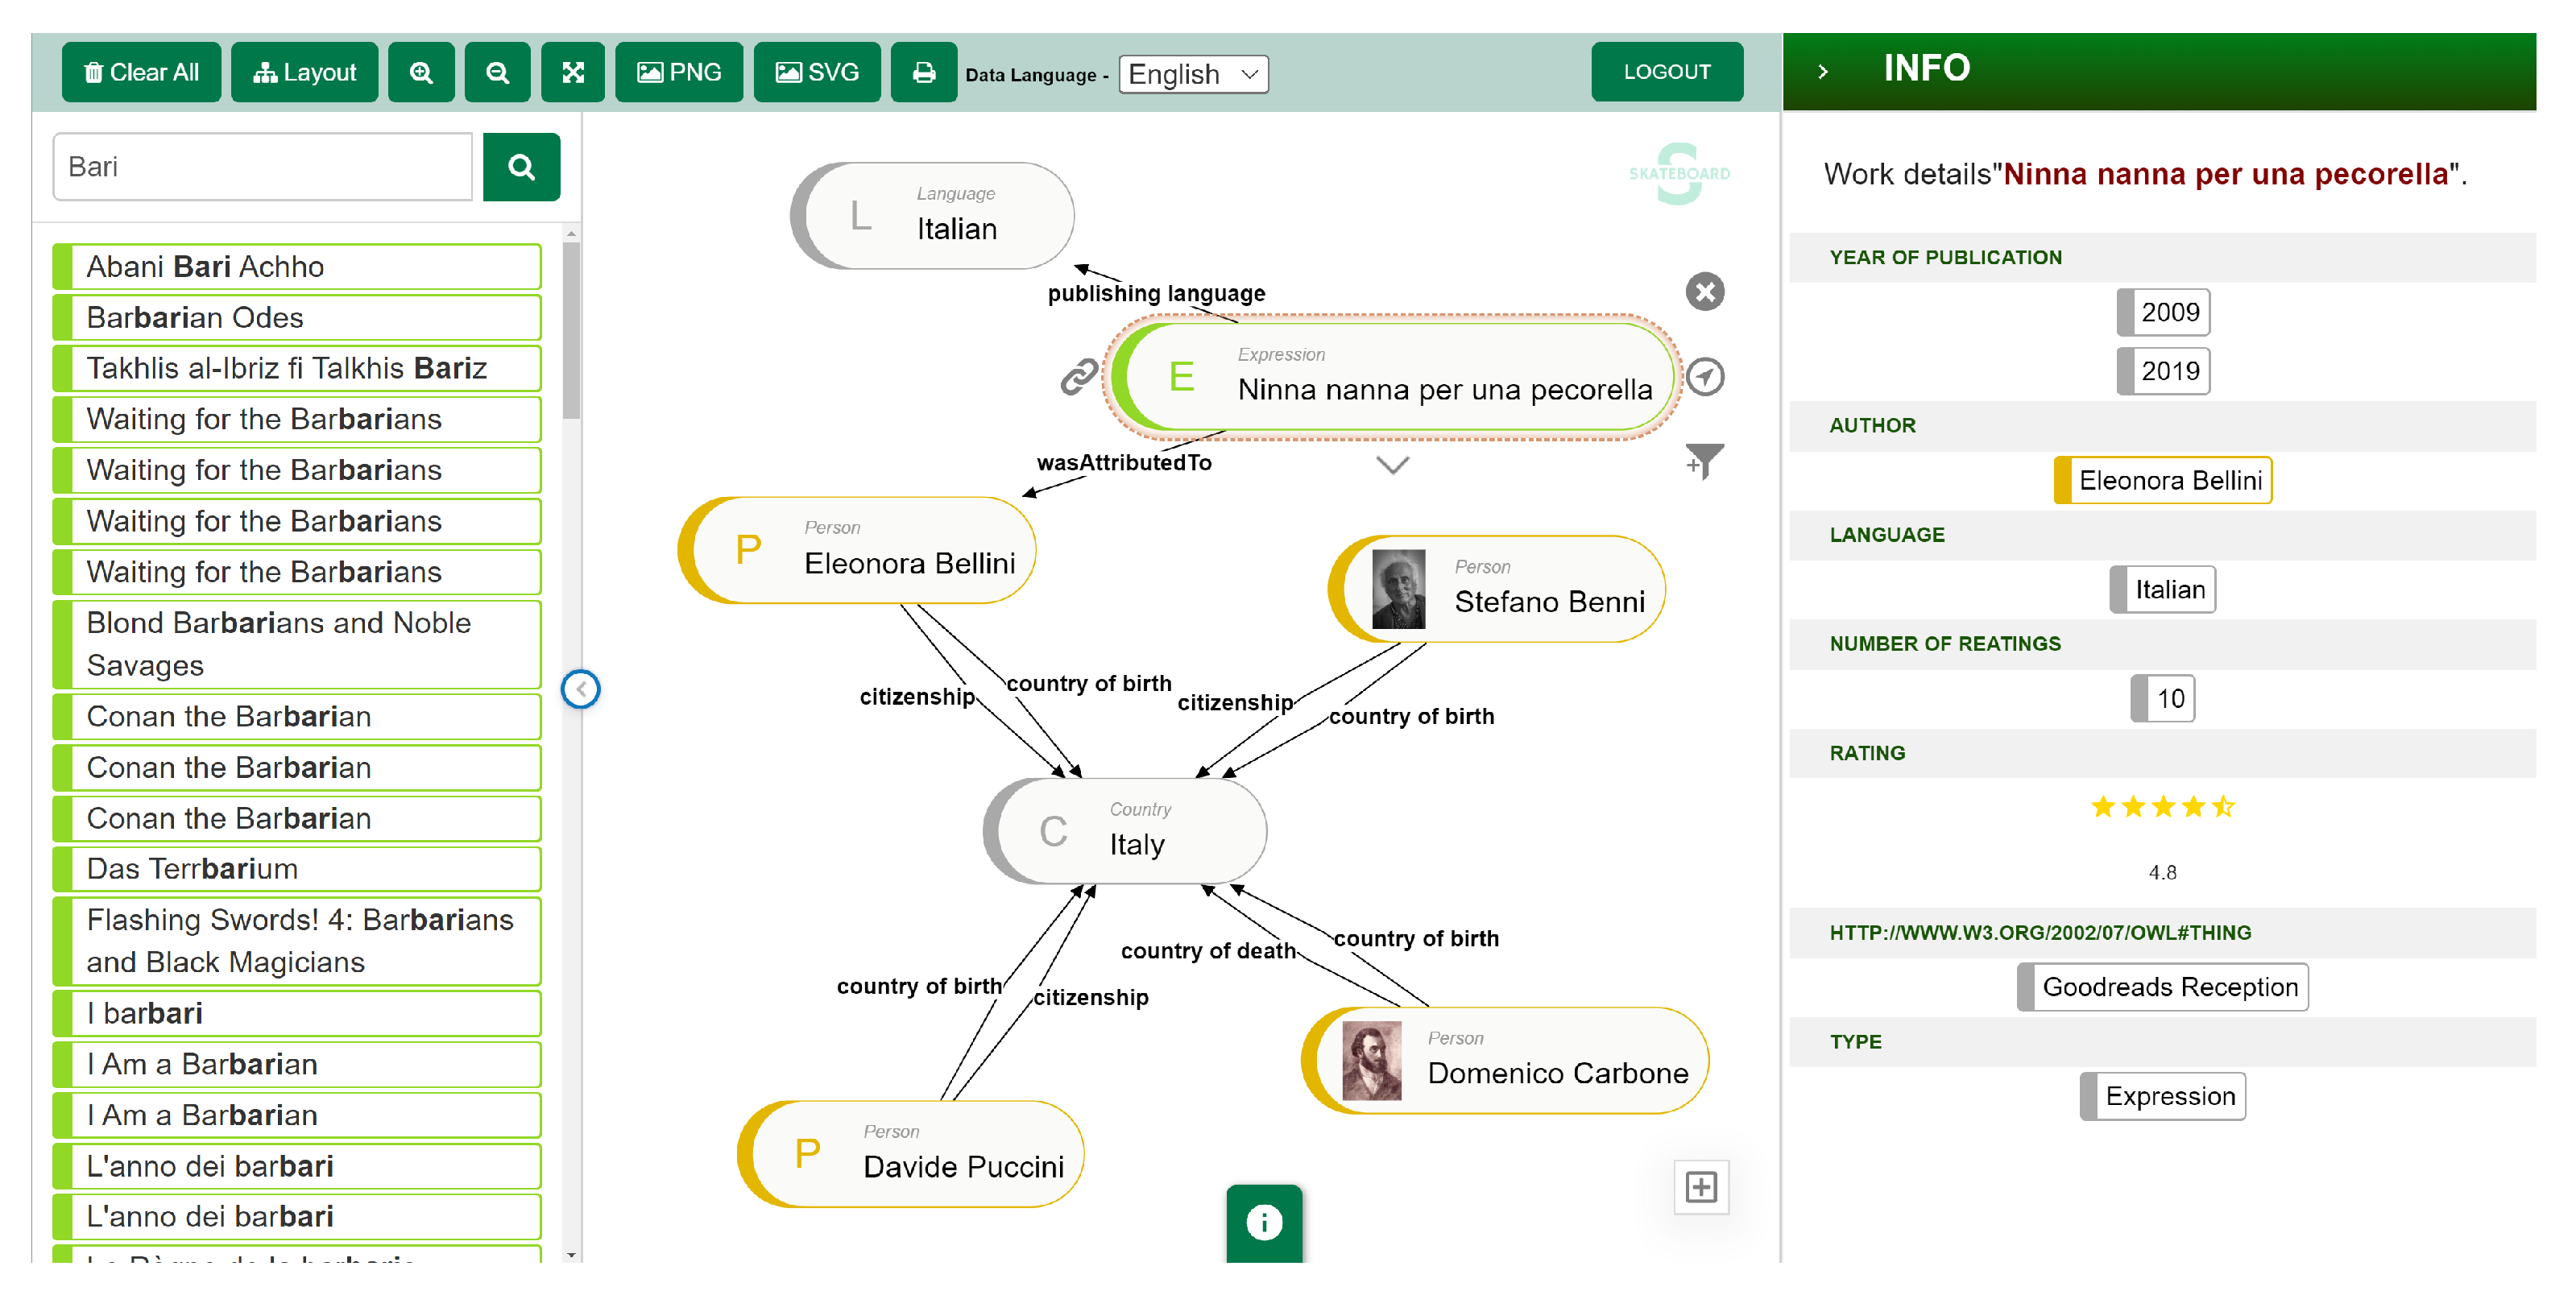Click the print icon button
The width and height of the screenshot is (2576, 1291).
click(x=923, y=72)
